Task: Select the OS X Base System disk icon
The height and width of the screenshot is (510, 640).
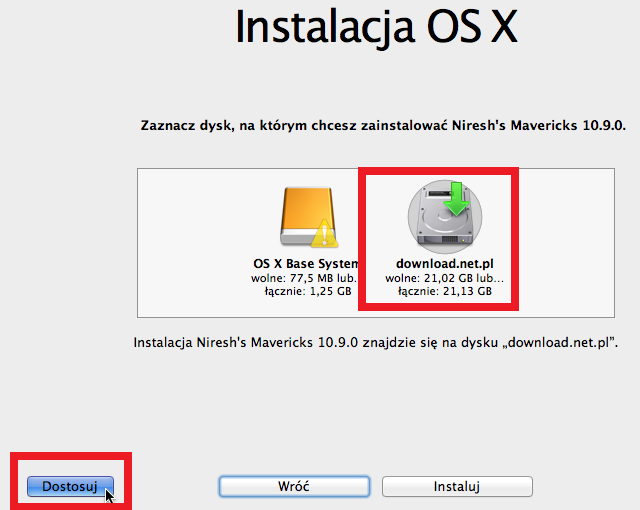Action: pos(309,217)
